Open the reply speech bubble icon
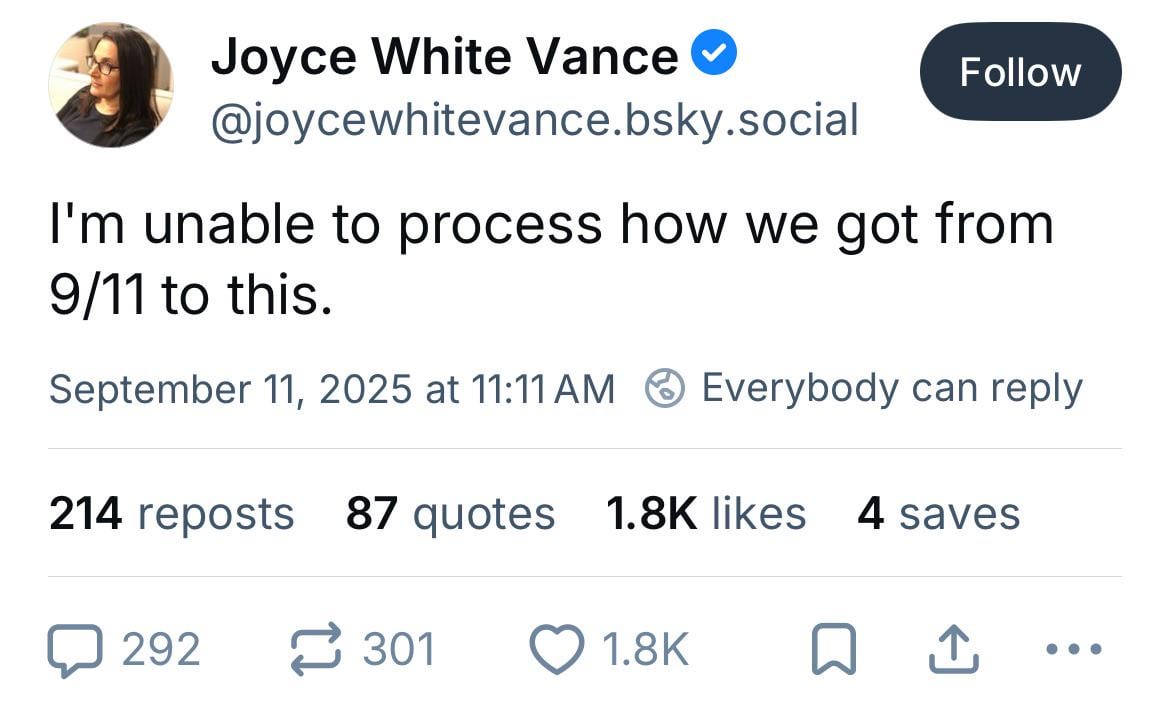Viewport: 1170px width, 727px height. click(75, 649)
